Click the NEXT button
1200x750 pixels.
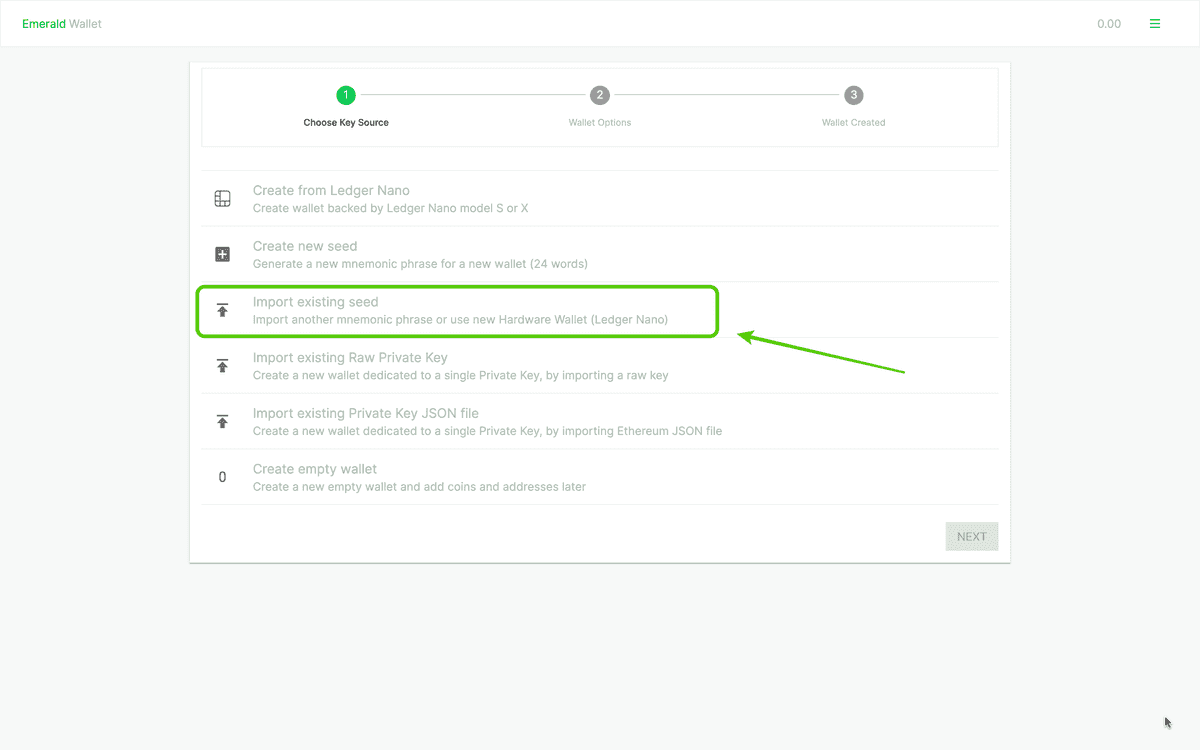[x=971, y=536]
